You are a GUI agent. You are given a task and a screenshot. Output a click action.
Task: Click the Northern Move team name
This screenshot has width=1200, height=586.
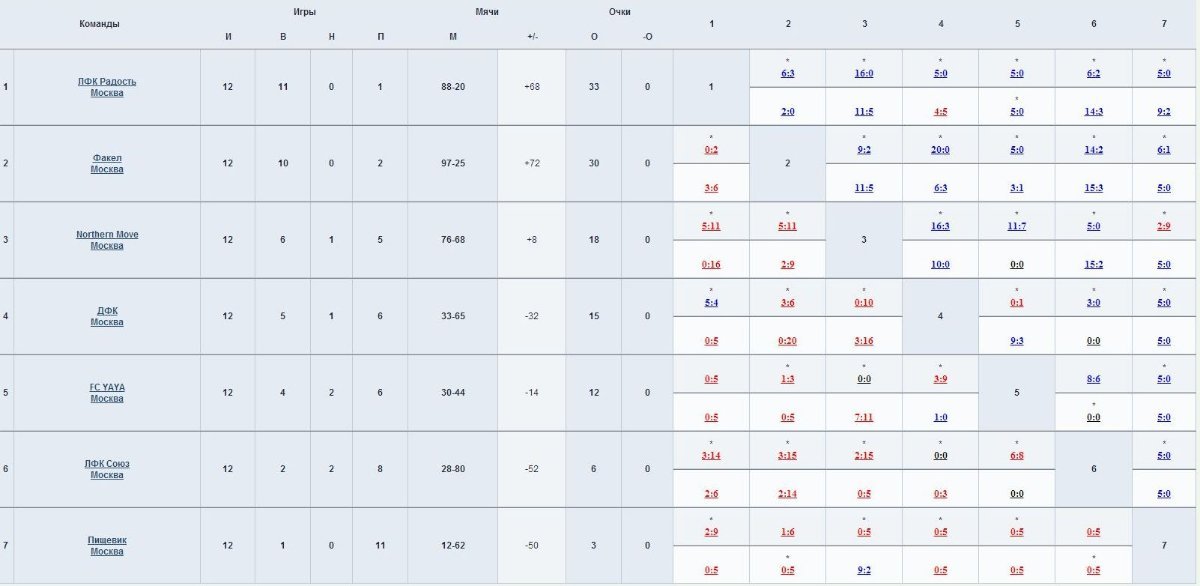(x=107, y=234)
